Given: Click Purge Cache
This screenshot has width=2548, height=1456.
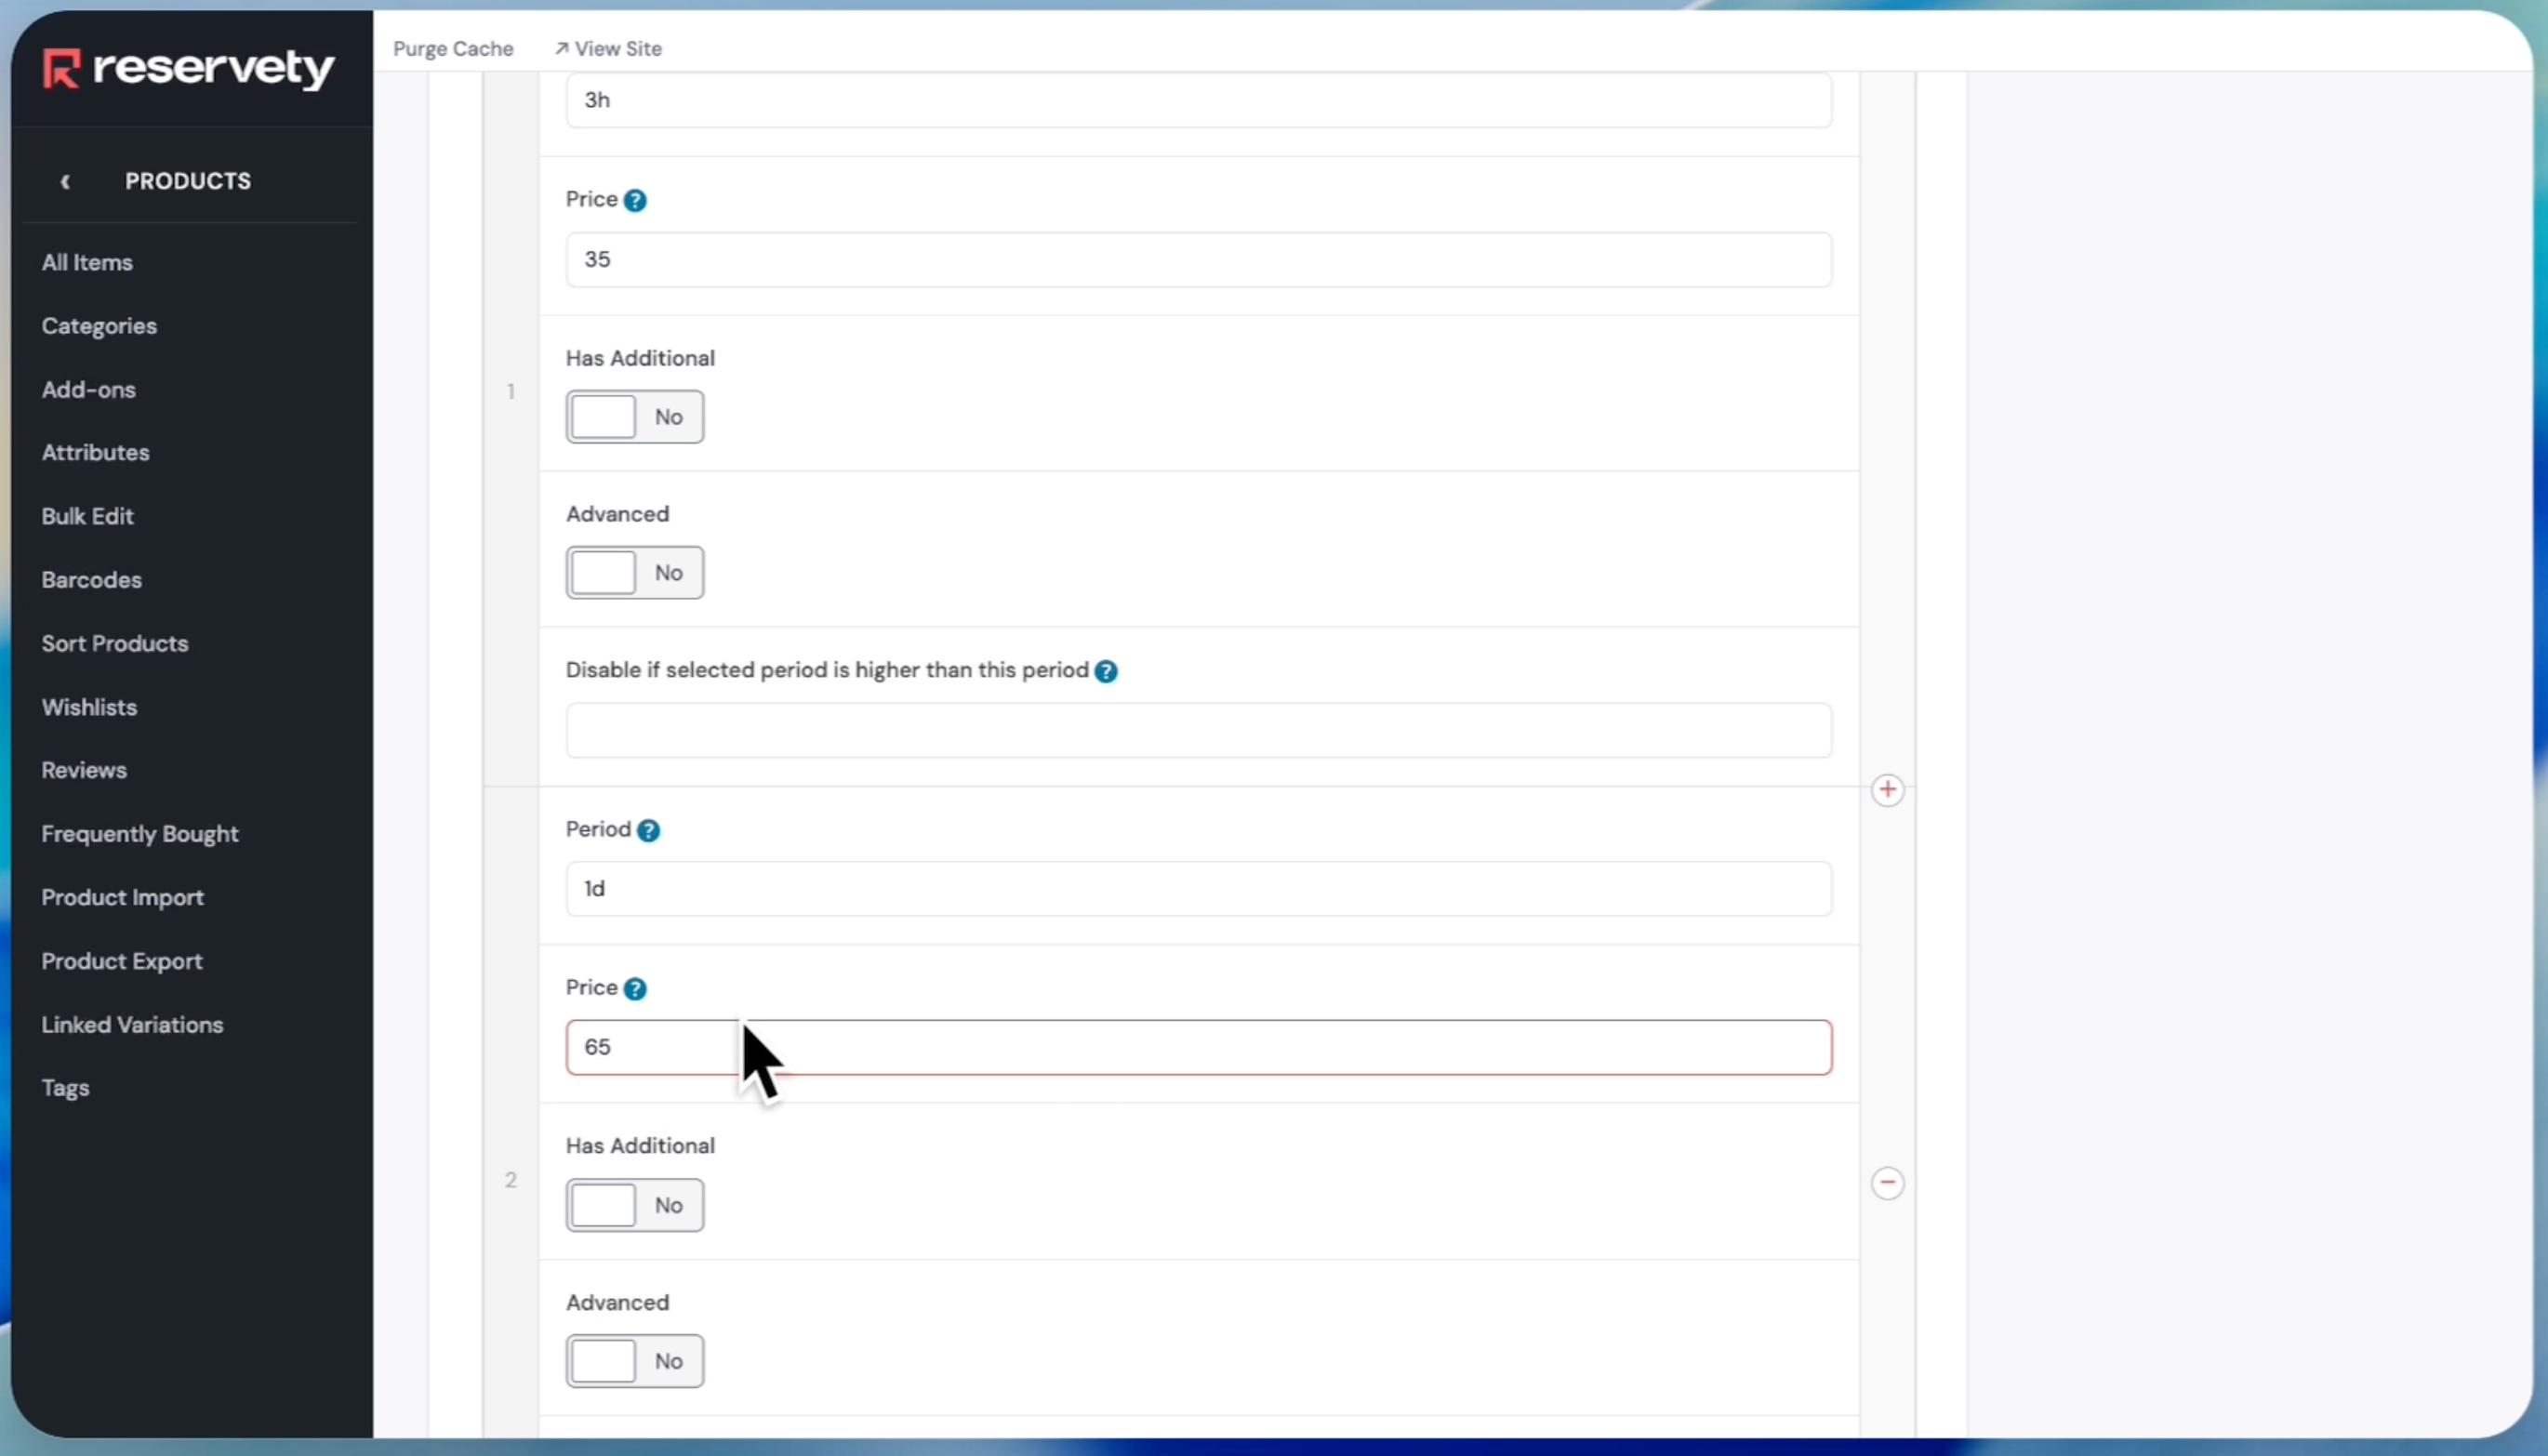Looking at the screenshot, I should pyautogui.click(x=453, y=48).
